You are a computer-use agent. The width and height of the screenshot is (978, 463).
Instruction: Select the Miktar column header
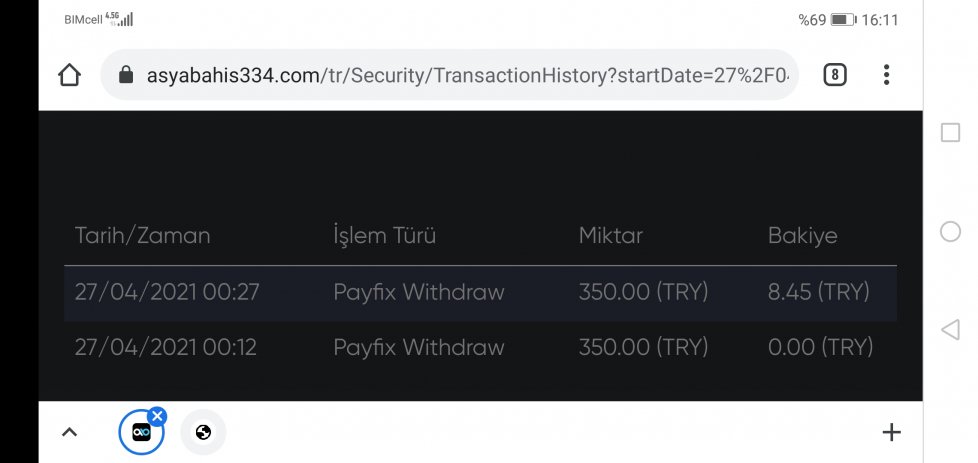point(611,235)
